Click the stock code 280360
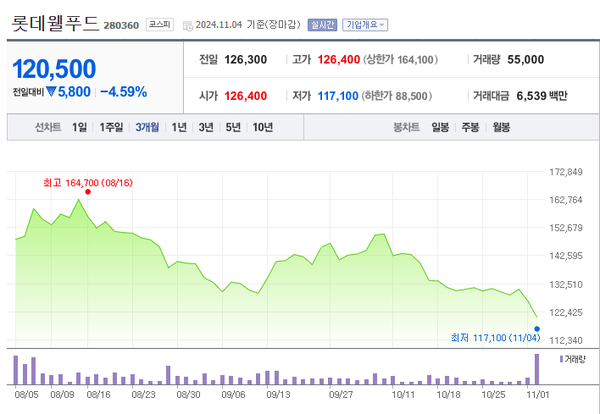 click(121, 26)
